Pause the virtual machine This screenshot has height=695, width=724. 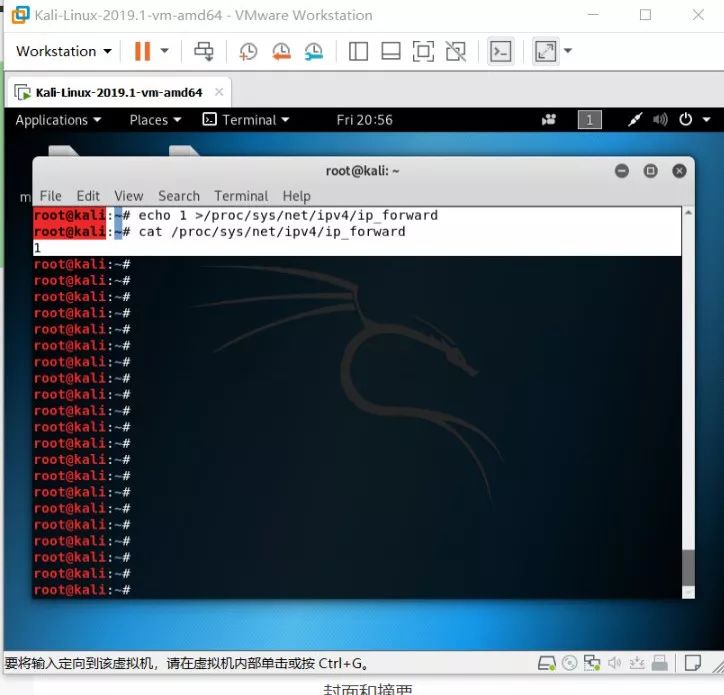tap(142, 51)
